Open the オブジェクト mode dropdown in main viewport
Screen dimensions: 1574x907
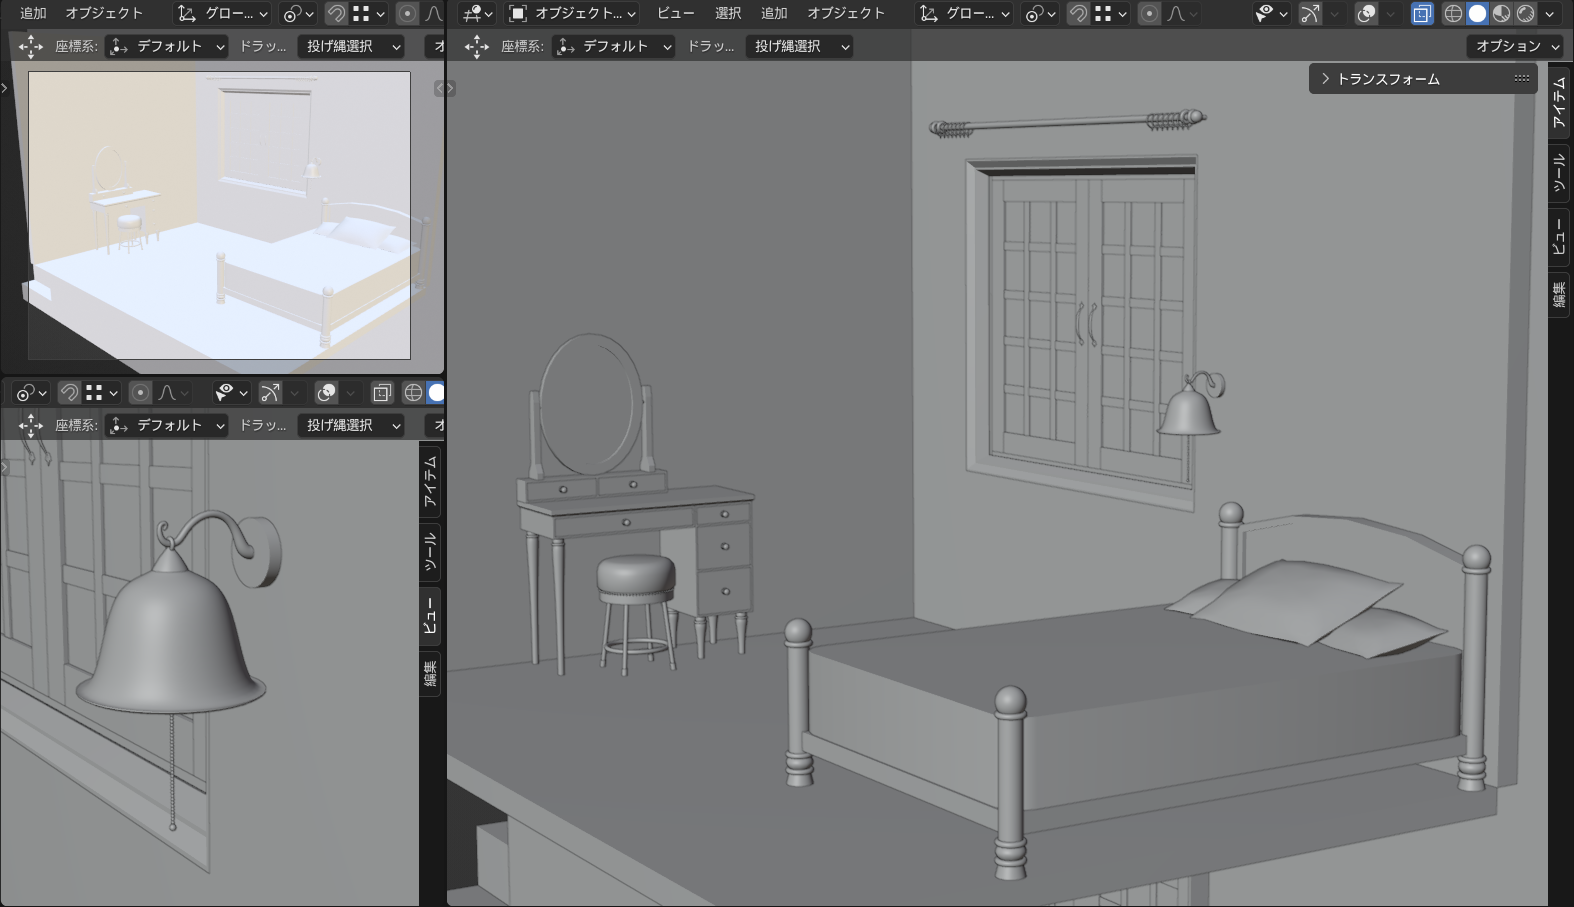coord(572,13)
